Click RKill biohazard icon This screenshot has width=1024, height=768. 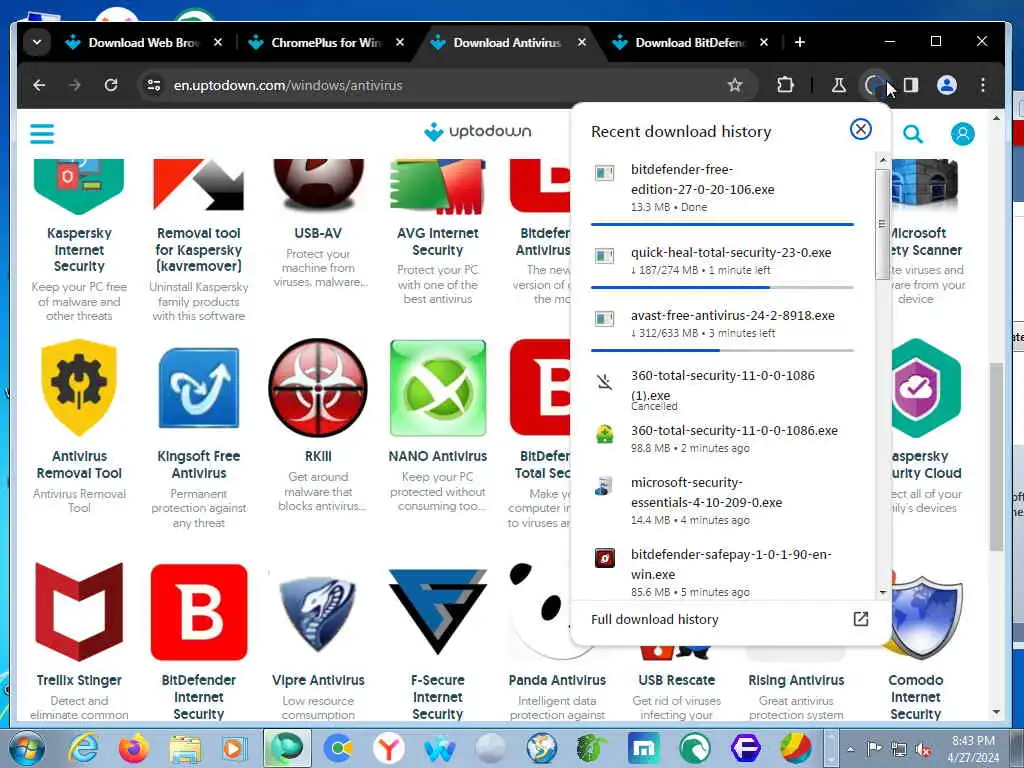tap(318, 387)
